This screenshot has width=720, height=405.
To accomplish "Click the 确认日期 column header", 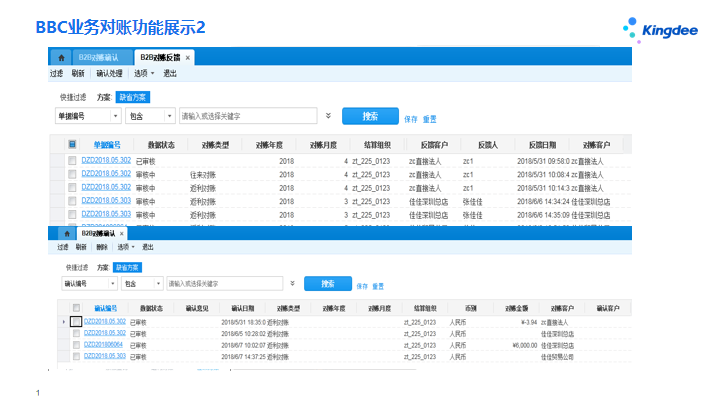I will (242, 308).
